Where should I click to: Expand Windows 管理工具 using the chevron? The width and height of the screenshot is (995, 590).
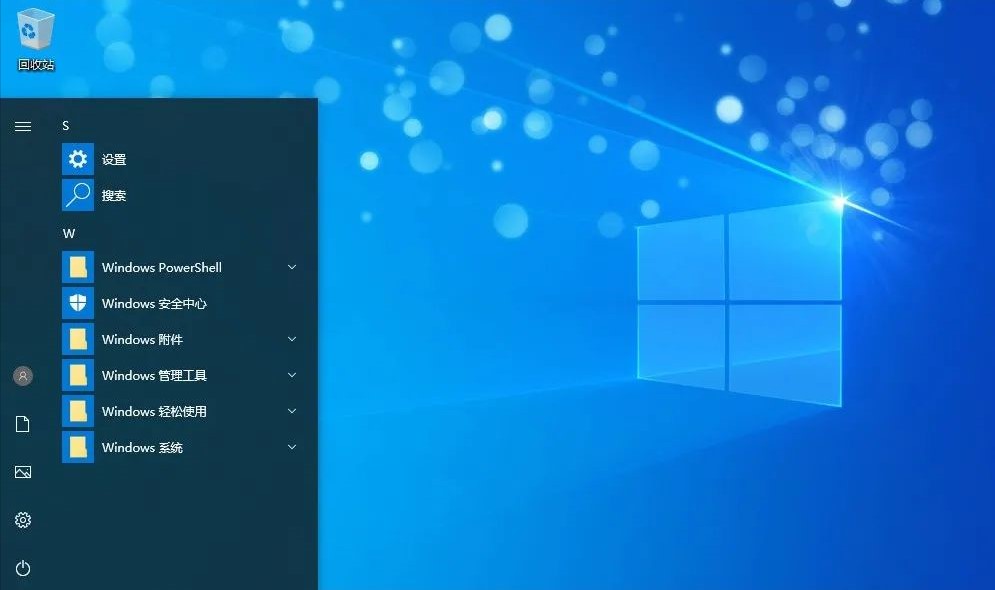pyautogui.click(x=291, y=375)
